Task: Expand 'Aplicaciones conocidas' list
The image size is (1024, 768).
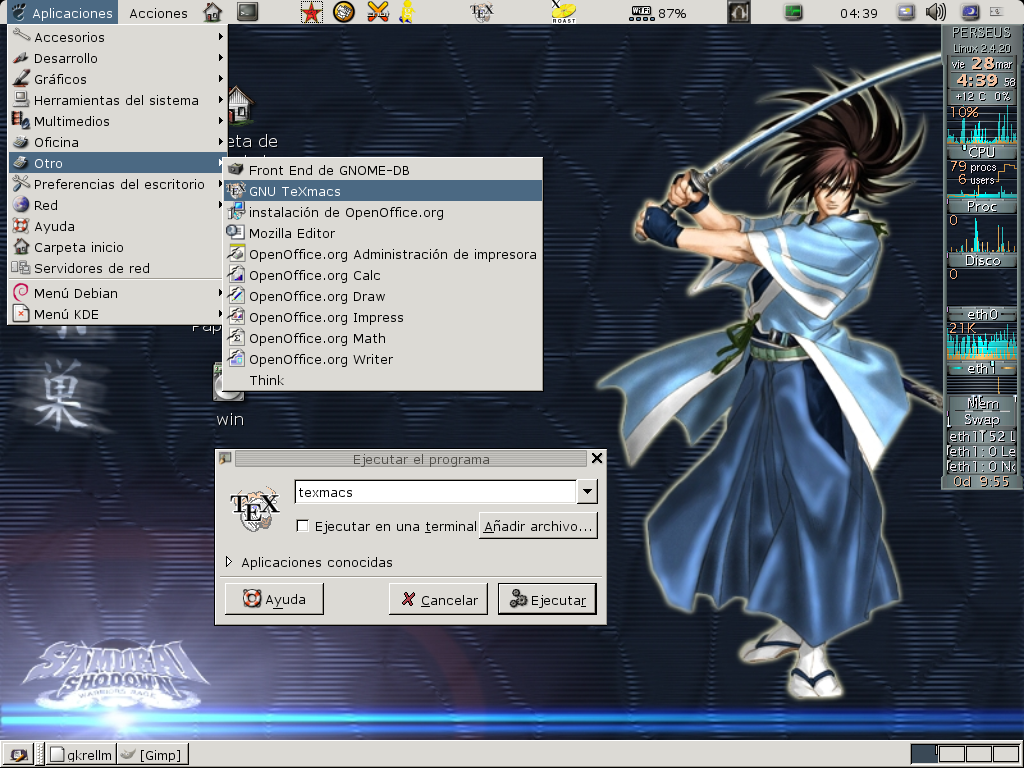Action: 230,562
